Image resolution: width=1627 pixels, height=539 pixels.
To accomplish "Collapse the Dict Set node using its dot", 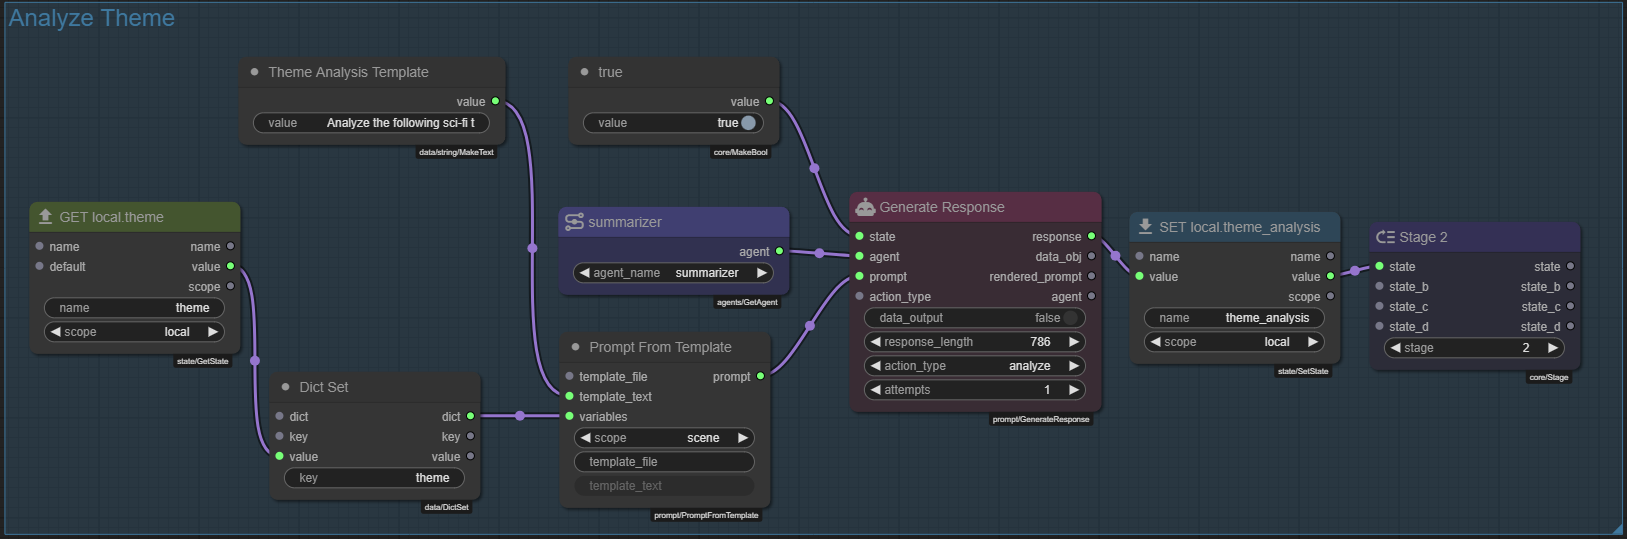I will point(285,387).
